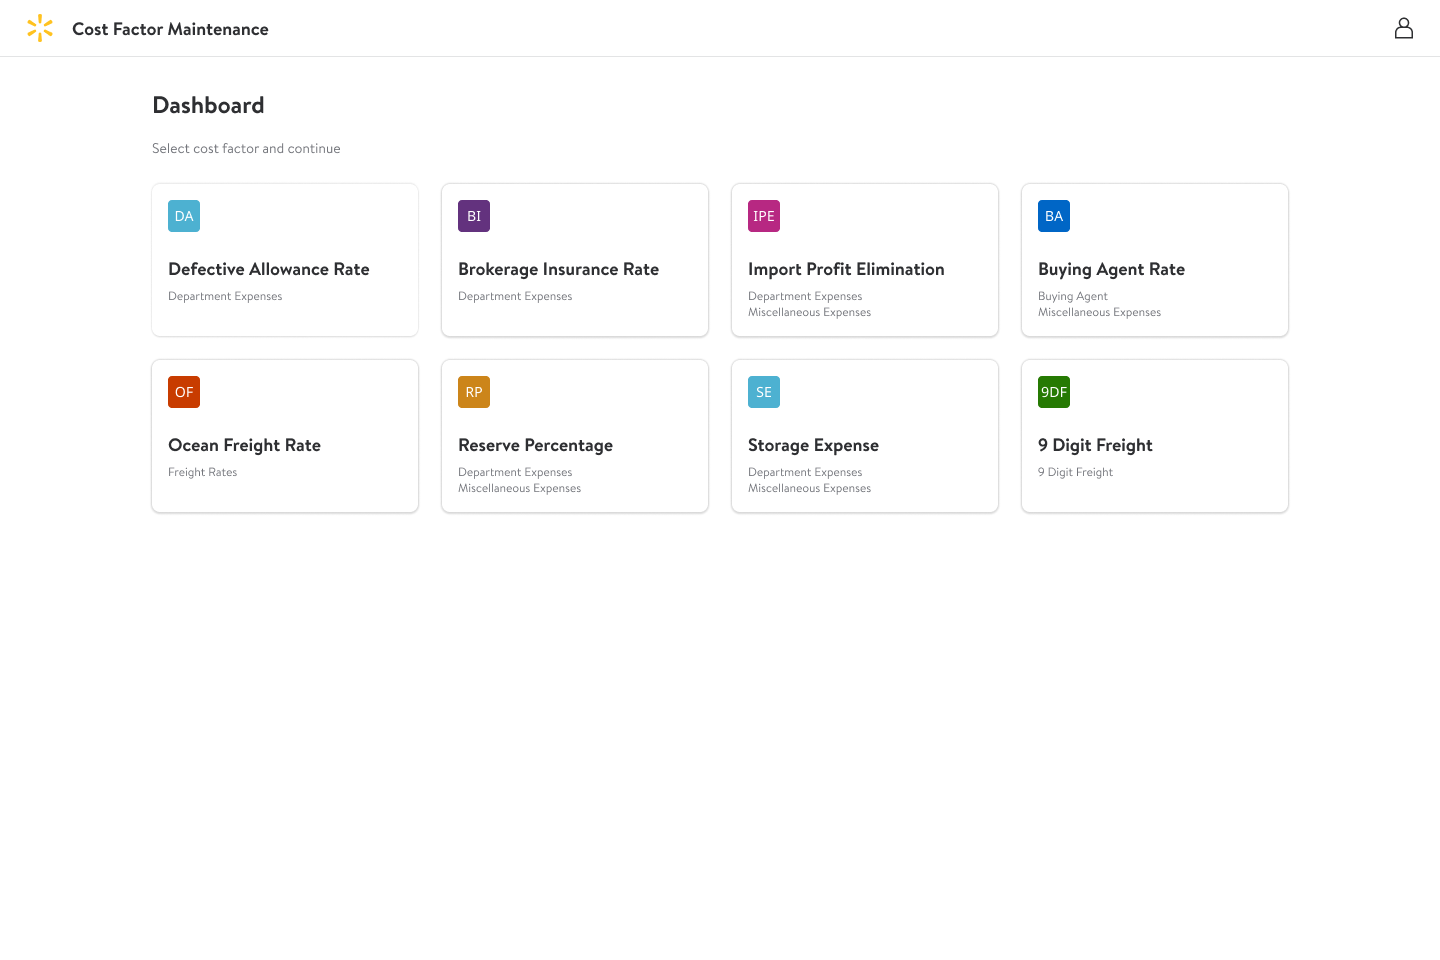Open Brokerage Insurance Rate title
The width and height of the screenshot is (1440, 960).
click(558, 270)
